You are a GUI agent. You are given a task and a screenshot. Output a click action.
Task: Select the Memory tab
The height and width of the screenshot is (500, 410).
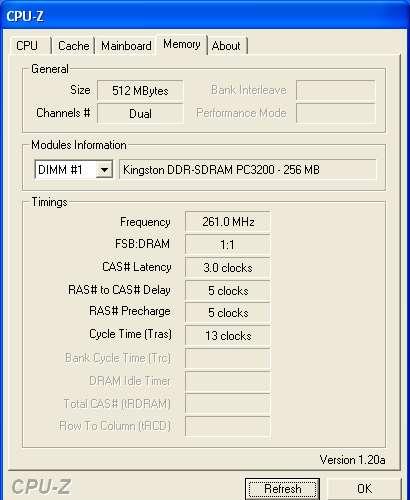182,44
